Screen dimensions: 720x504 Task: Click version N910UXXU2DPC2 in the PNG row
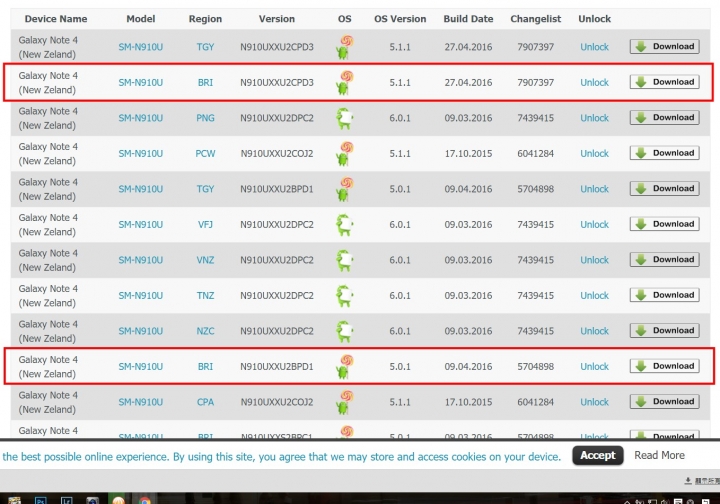pyautogui.click(x=277, y=118)
